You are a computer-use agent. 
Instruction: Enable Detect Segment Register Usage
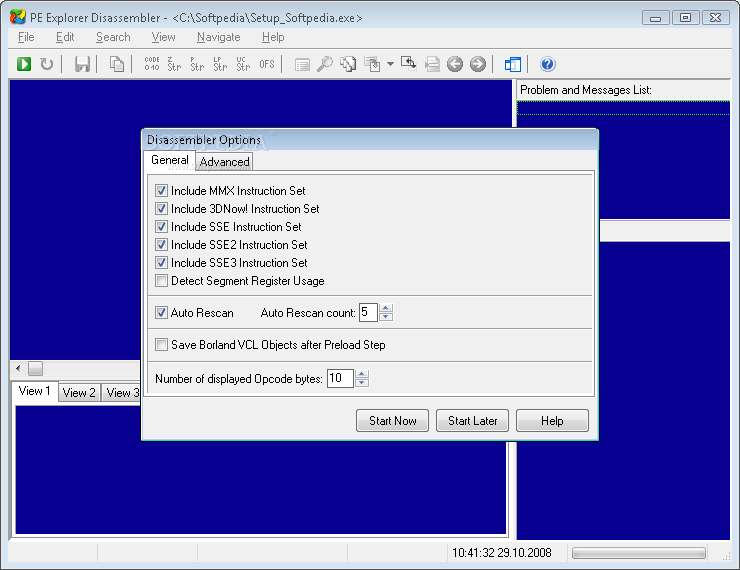coord(161,281)
